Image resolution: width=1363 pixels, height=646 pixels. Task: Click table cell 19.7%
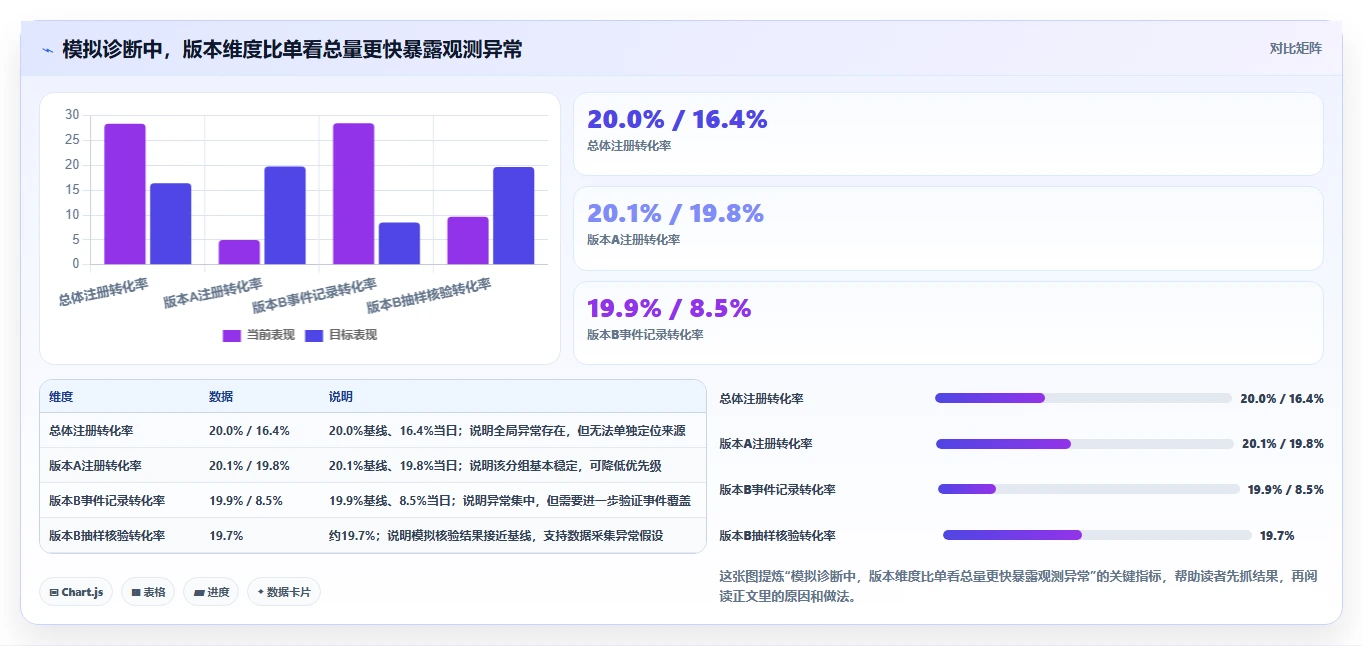click(x=226, y=536)
